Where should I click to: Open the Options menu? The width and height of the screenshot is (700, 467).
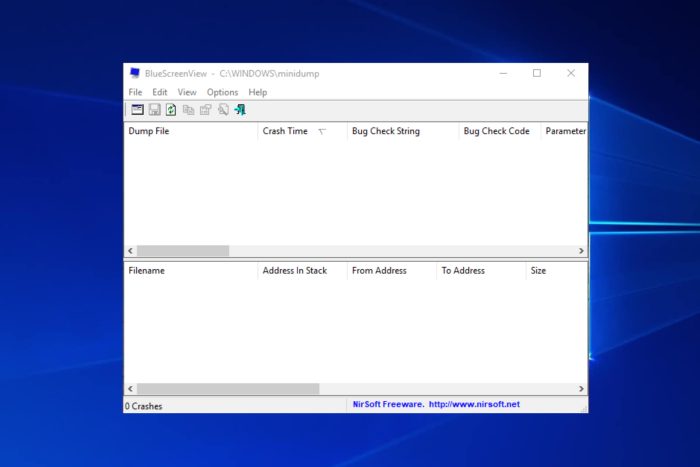222,92
